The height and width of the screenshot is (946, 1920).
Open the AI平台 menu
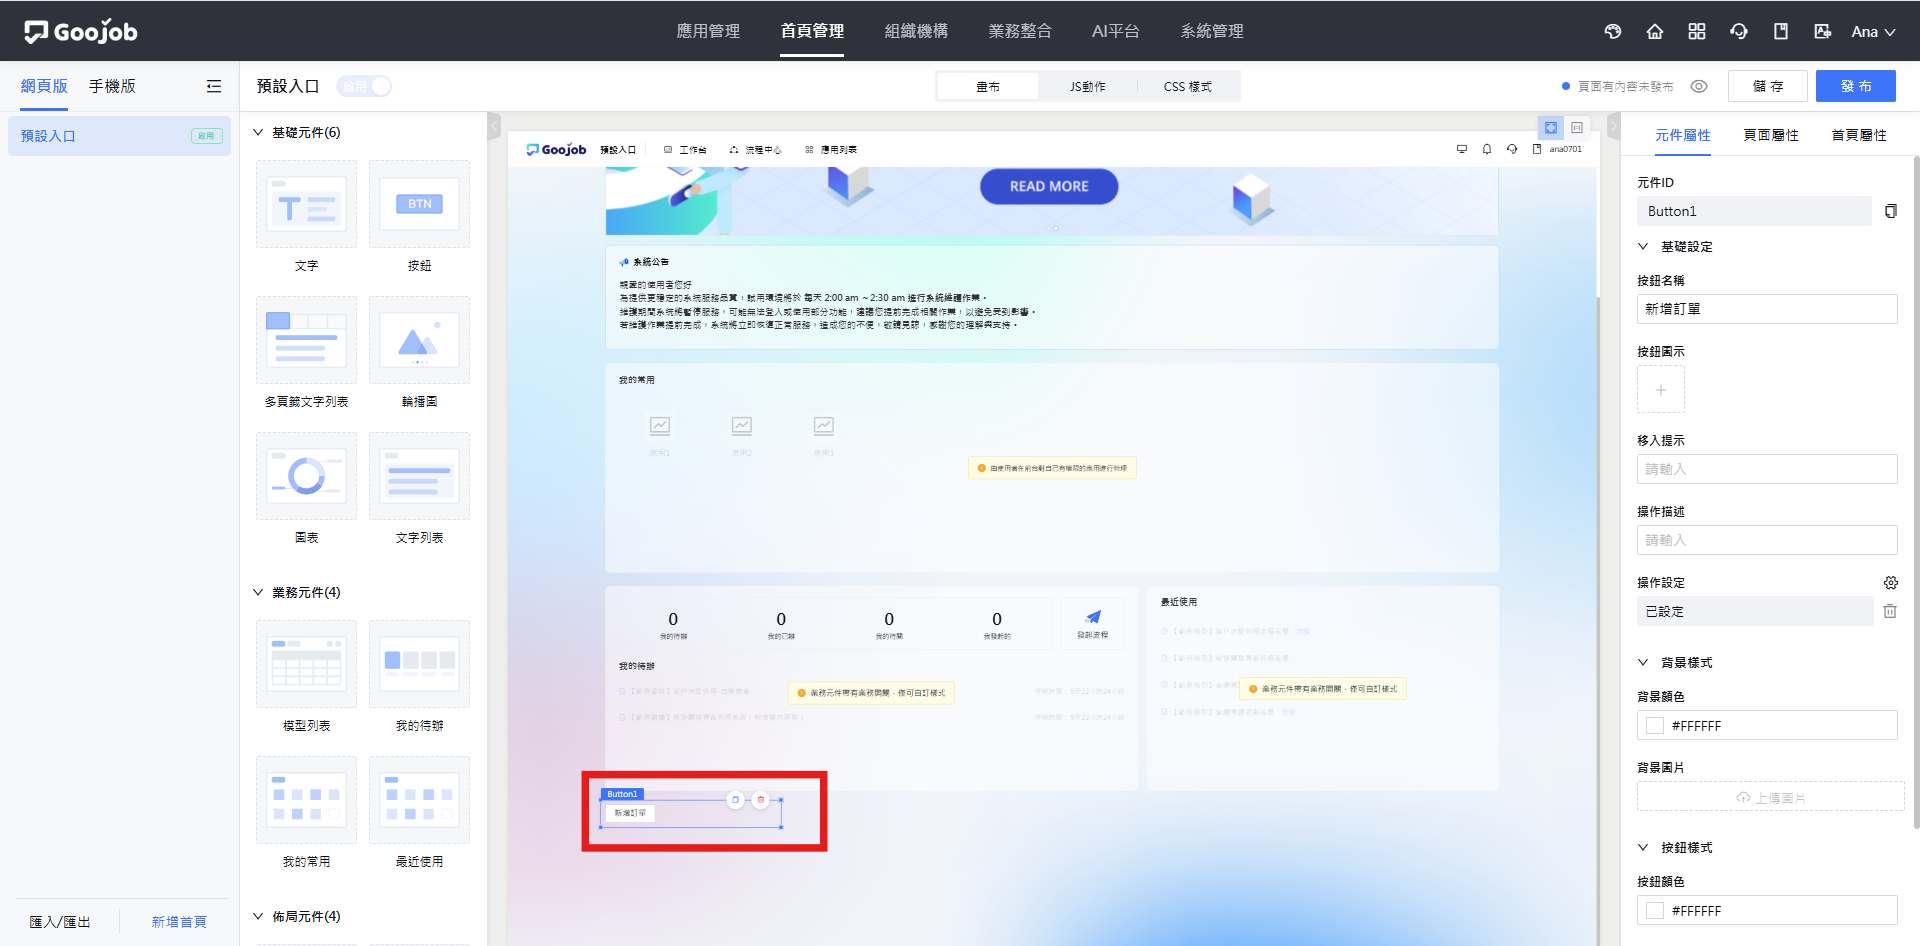coord(1116,31)
